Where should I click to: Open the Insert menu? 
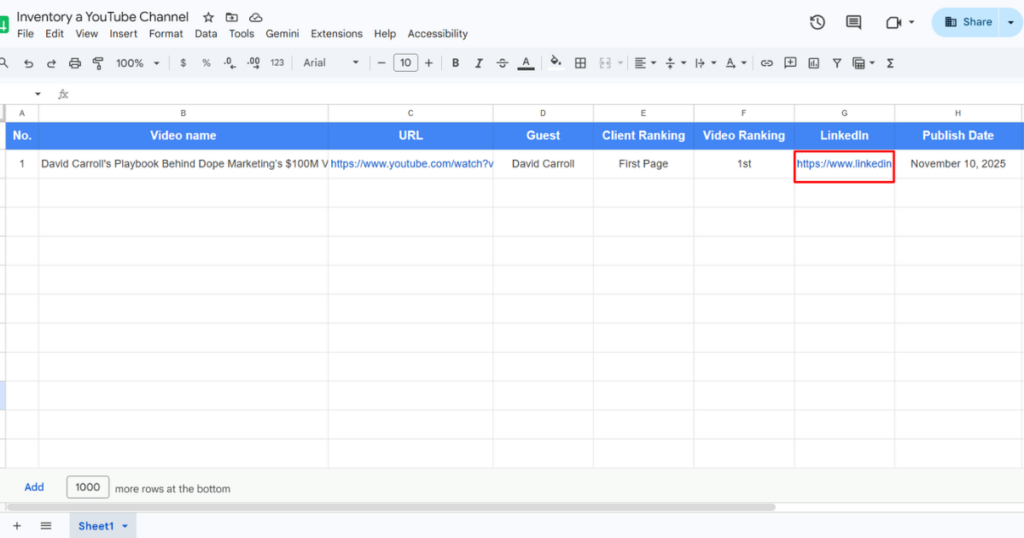pos(123,34)
